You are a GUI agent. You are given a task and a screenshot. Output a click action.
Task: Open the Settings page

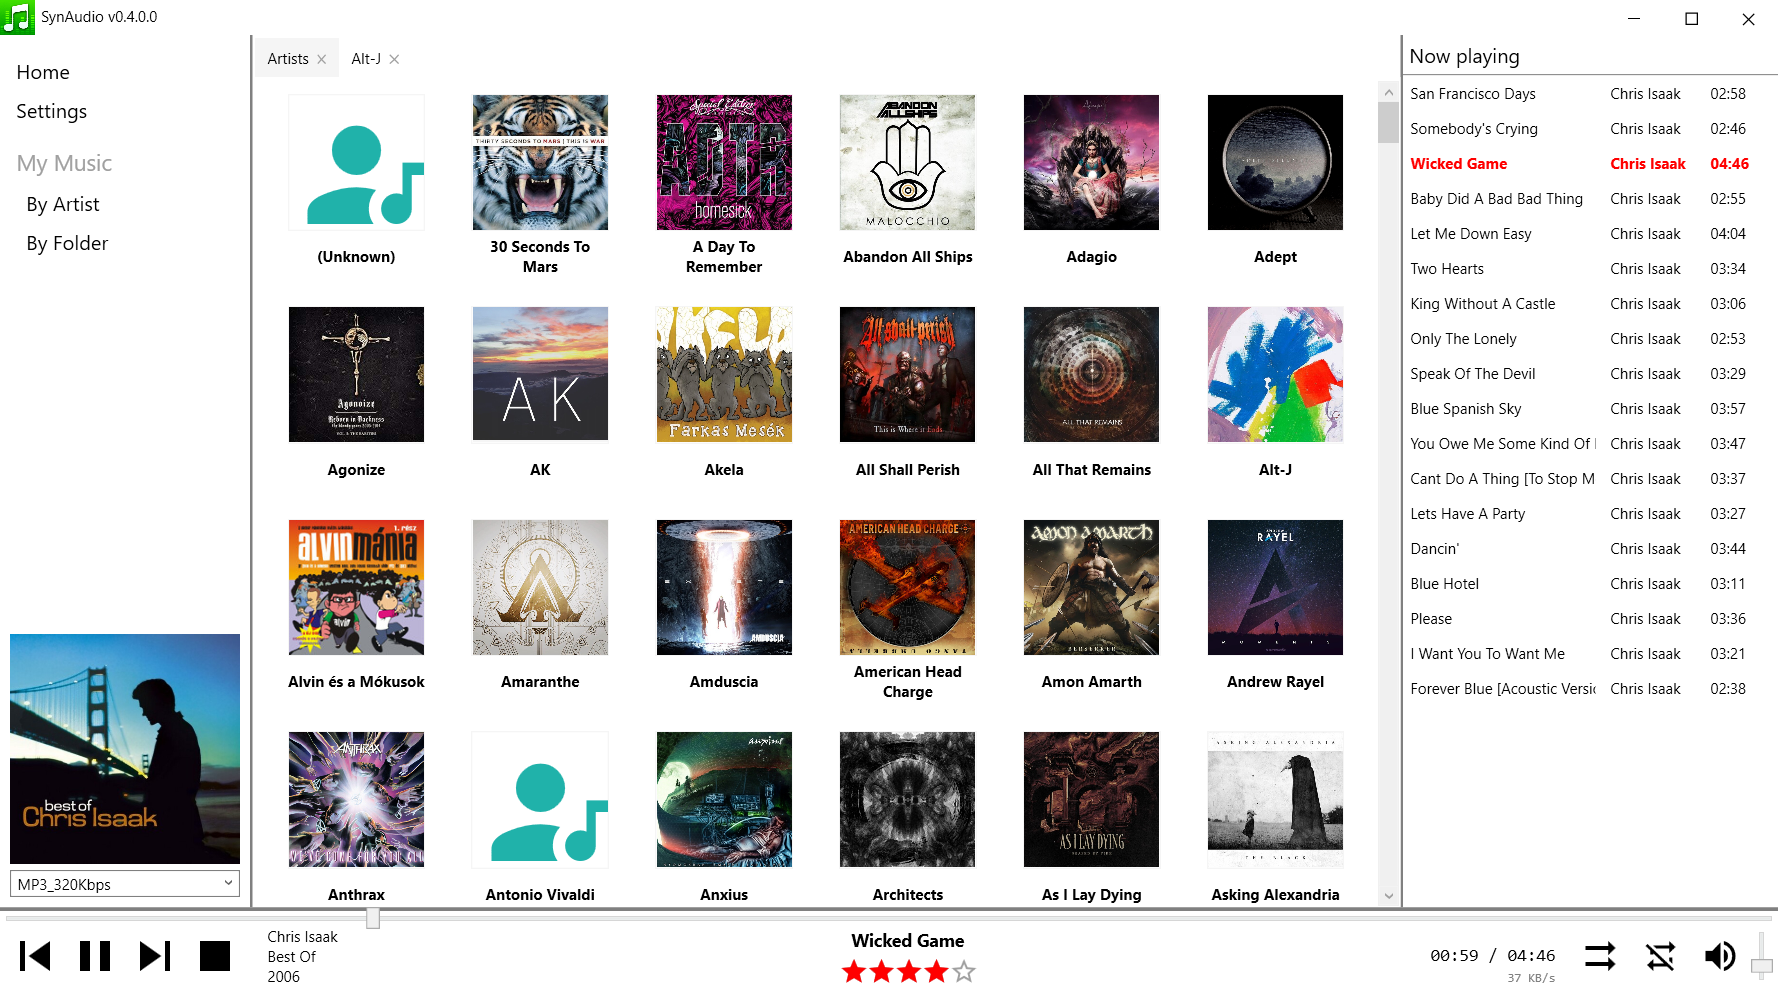click(52, 111)
